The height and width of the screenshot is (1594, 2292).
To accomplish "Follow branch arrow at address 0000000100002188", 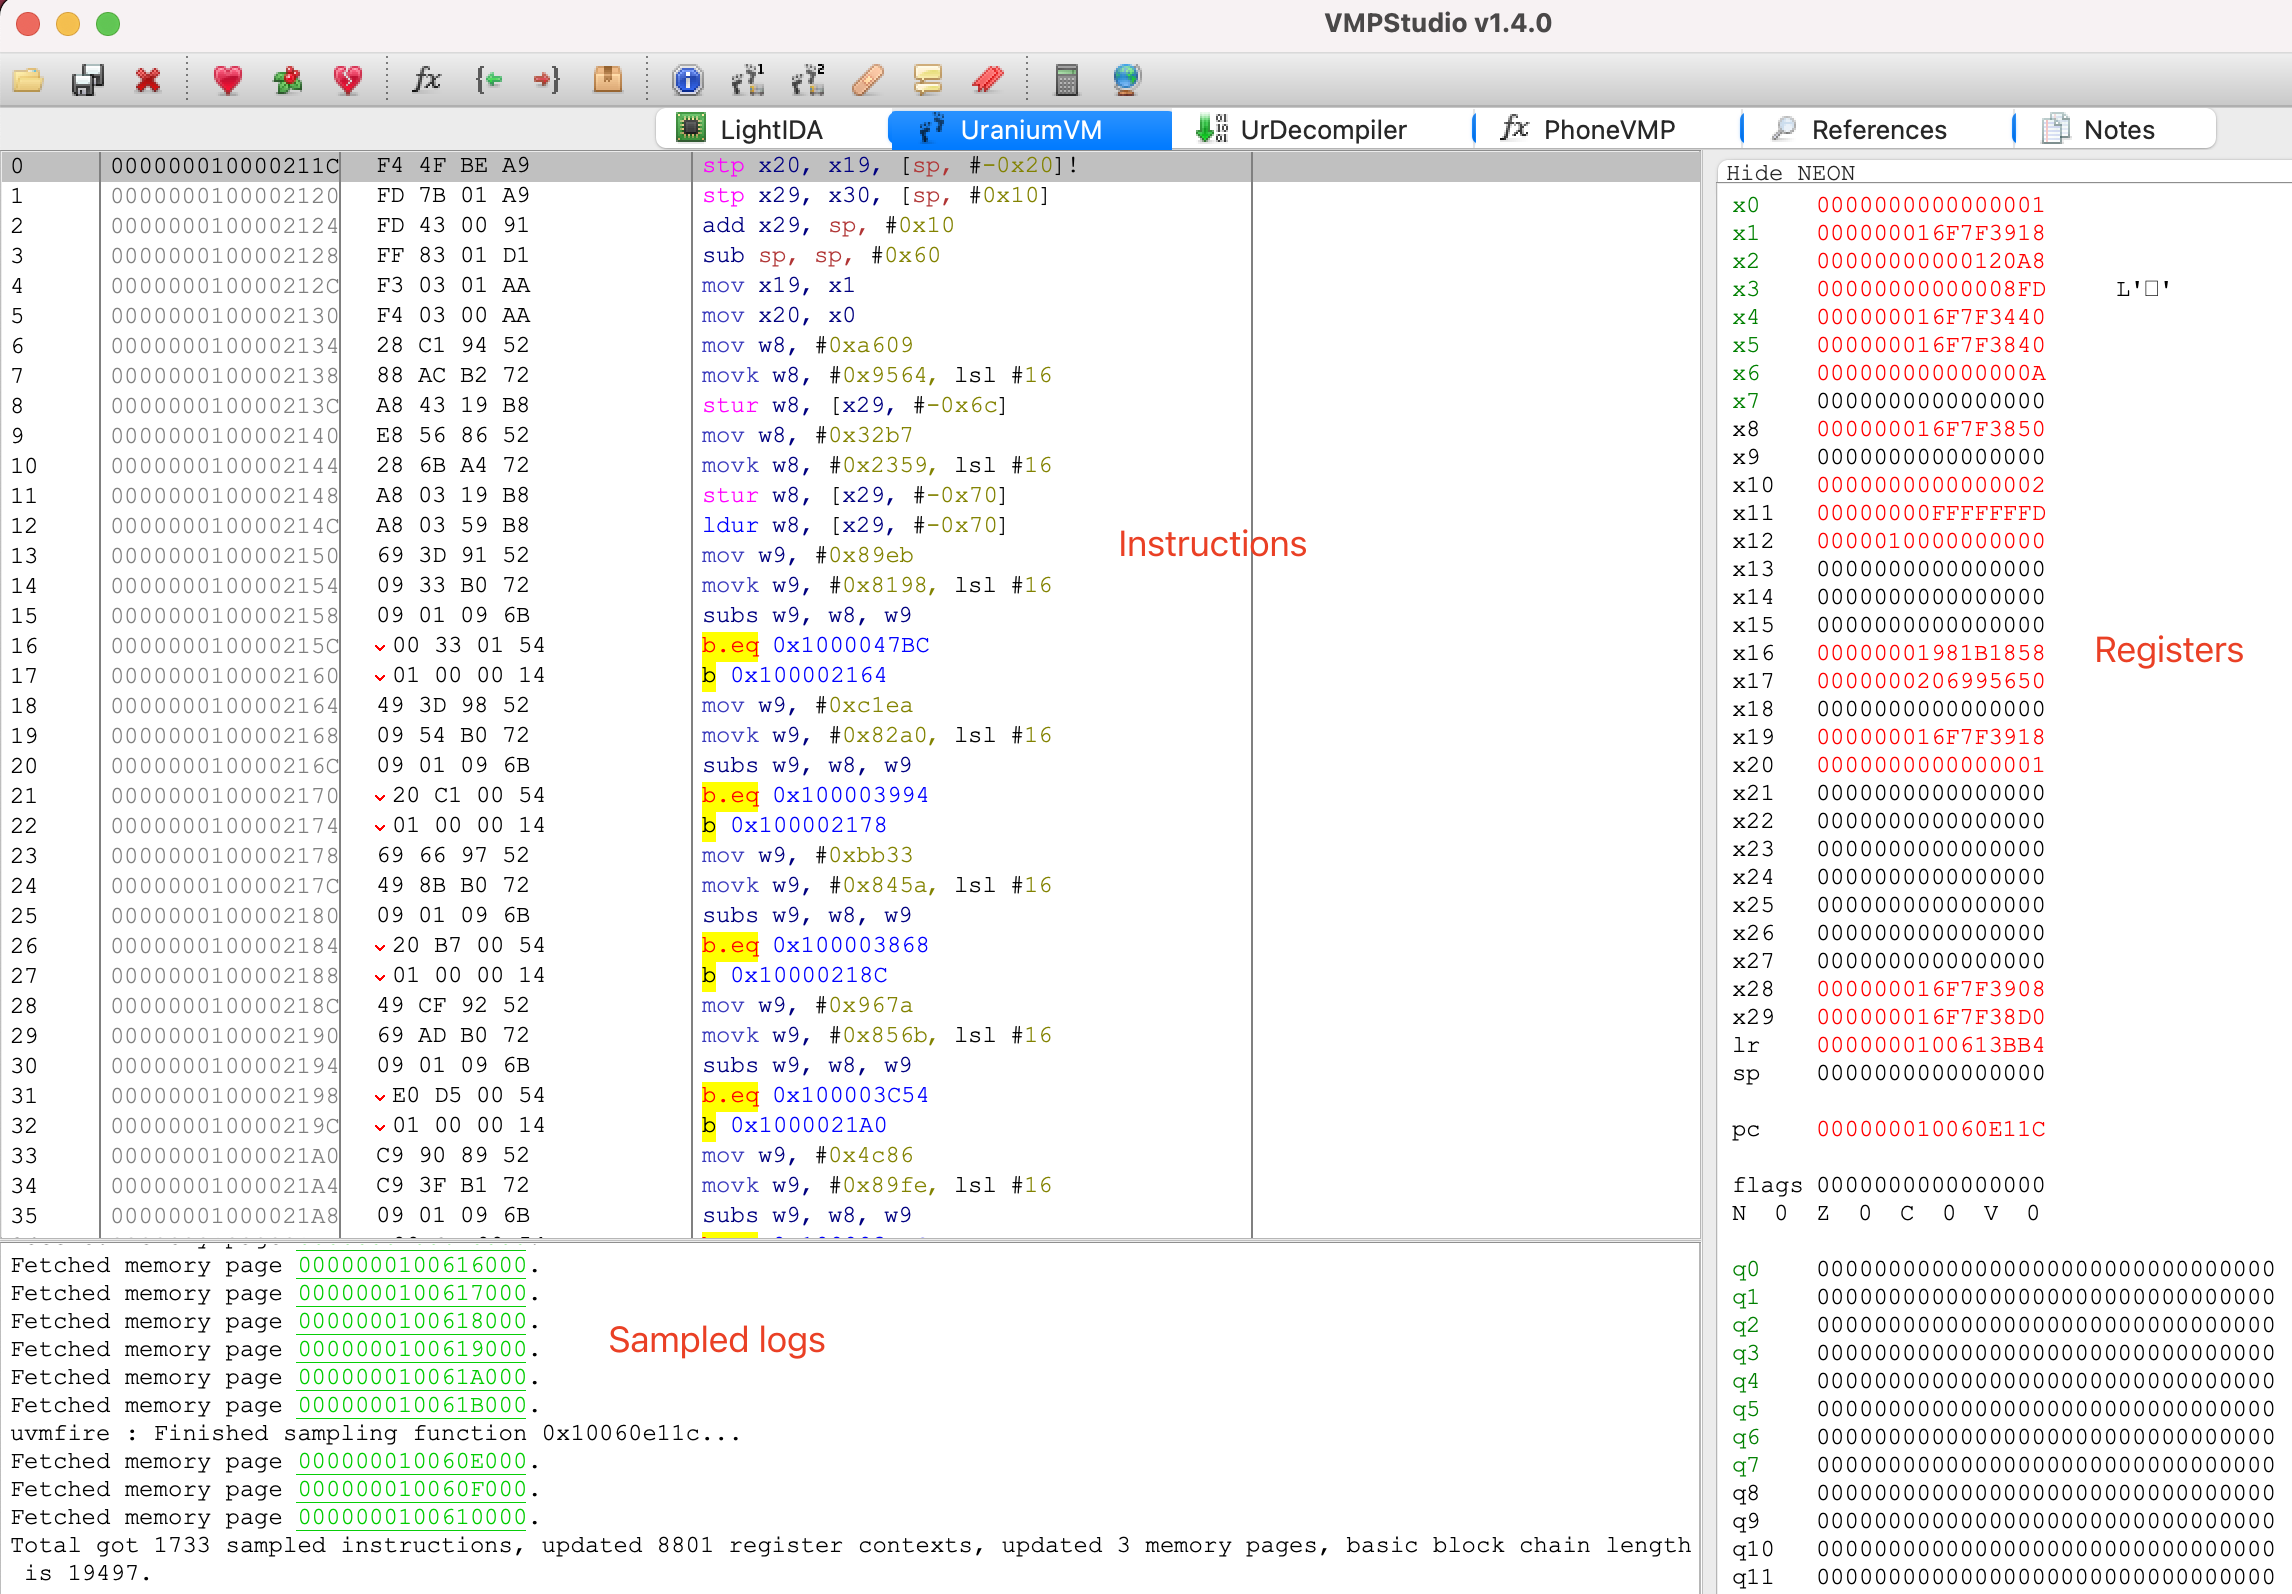I will coord(380,977).
